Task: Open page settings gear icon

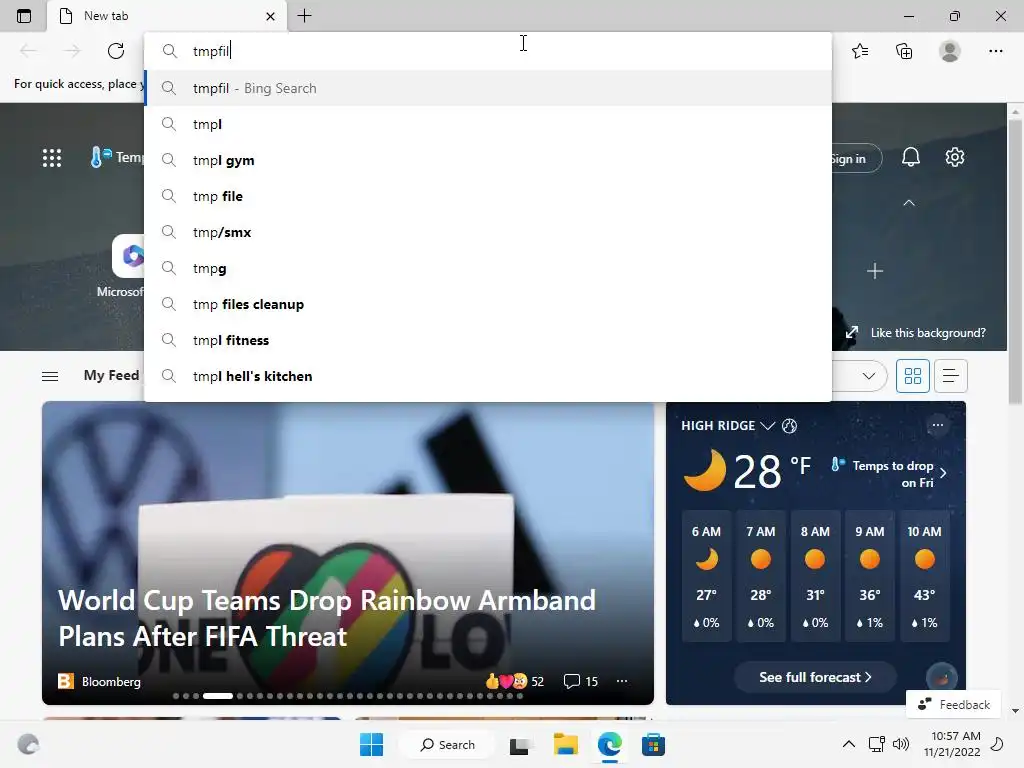Action: click(955, 157)
